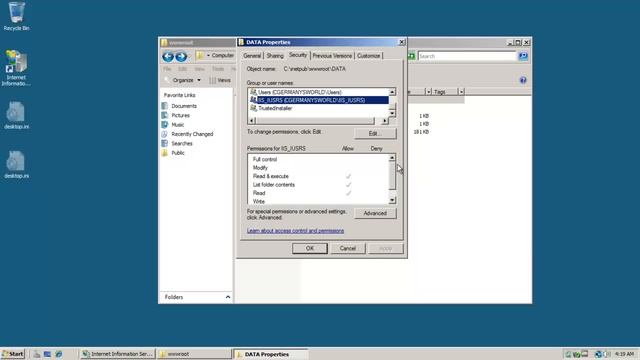Click the Apply button

point(385,248)
